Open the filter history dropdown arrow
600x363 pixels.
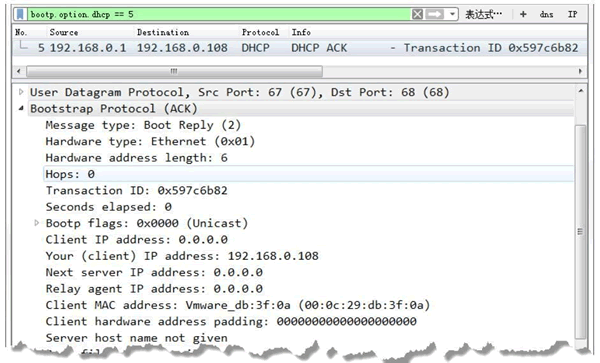tap(452, 15)
